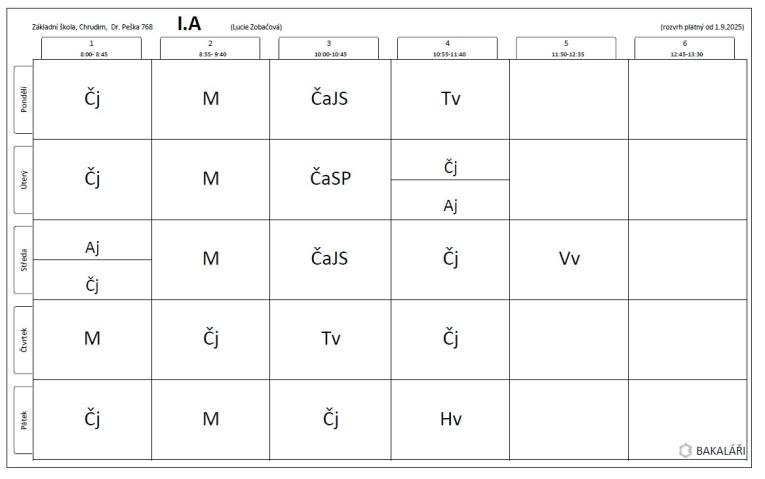Select Thursday's Tv lesson cell
The width and height of the screenshot is (765, 479).
[330, 339]
